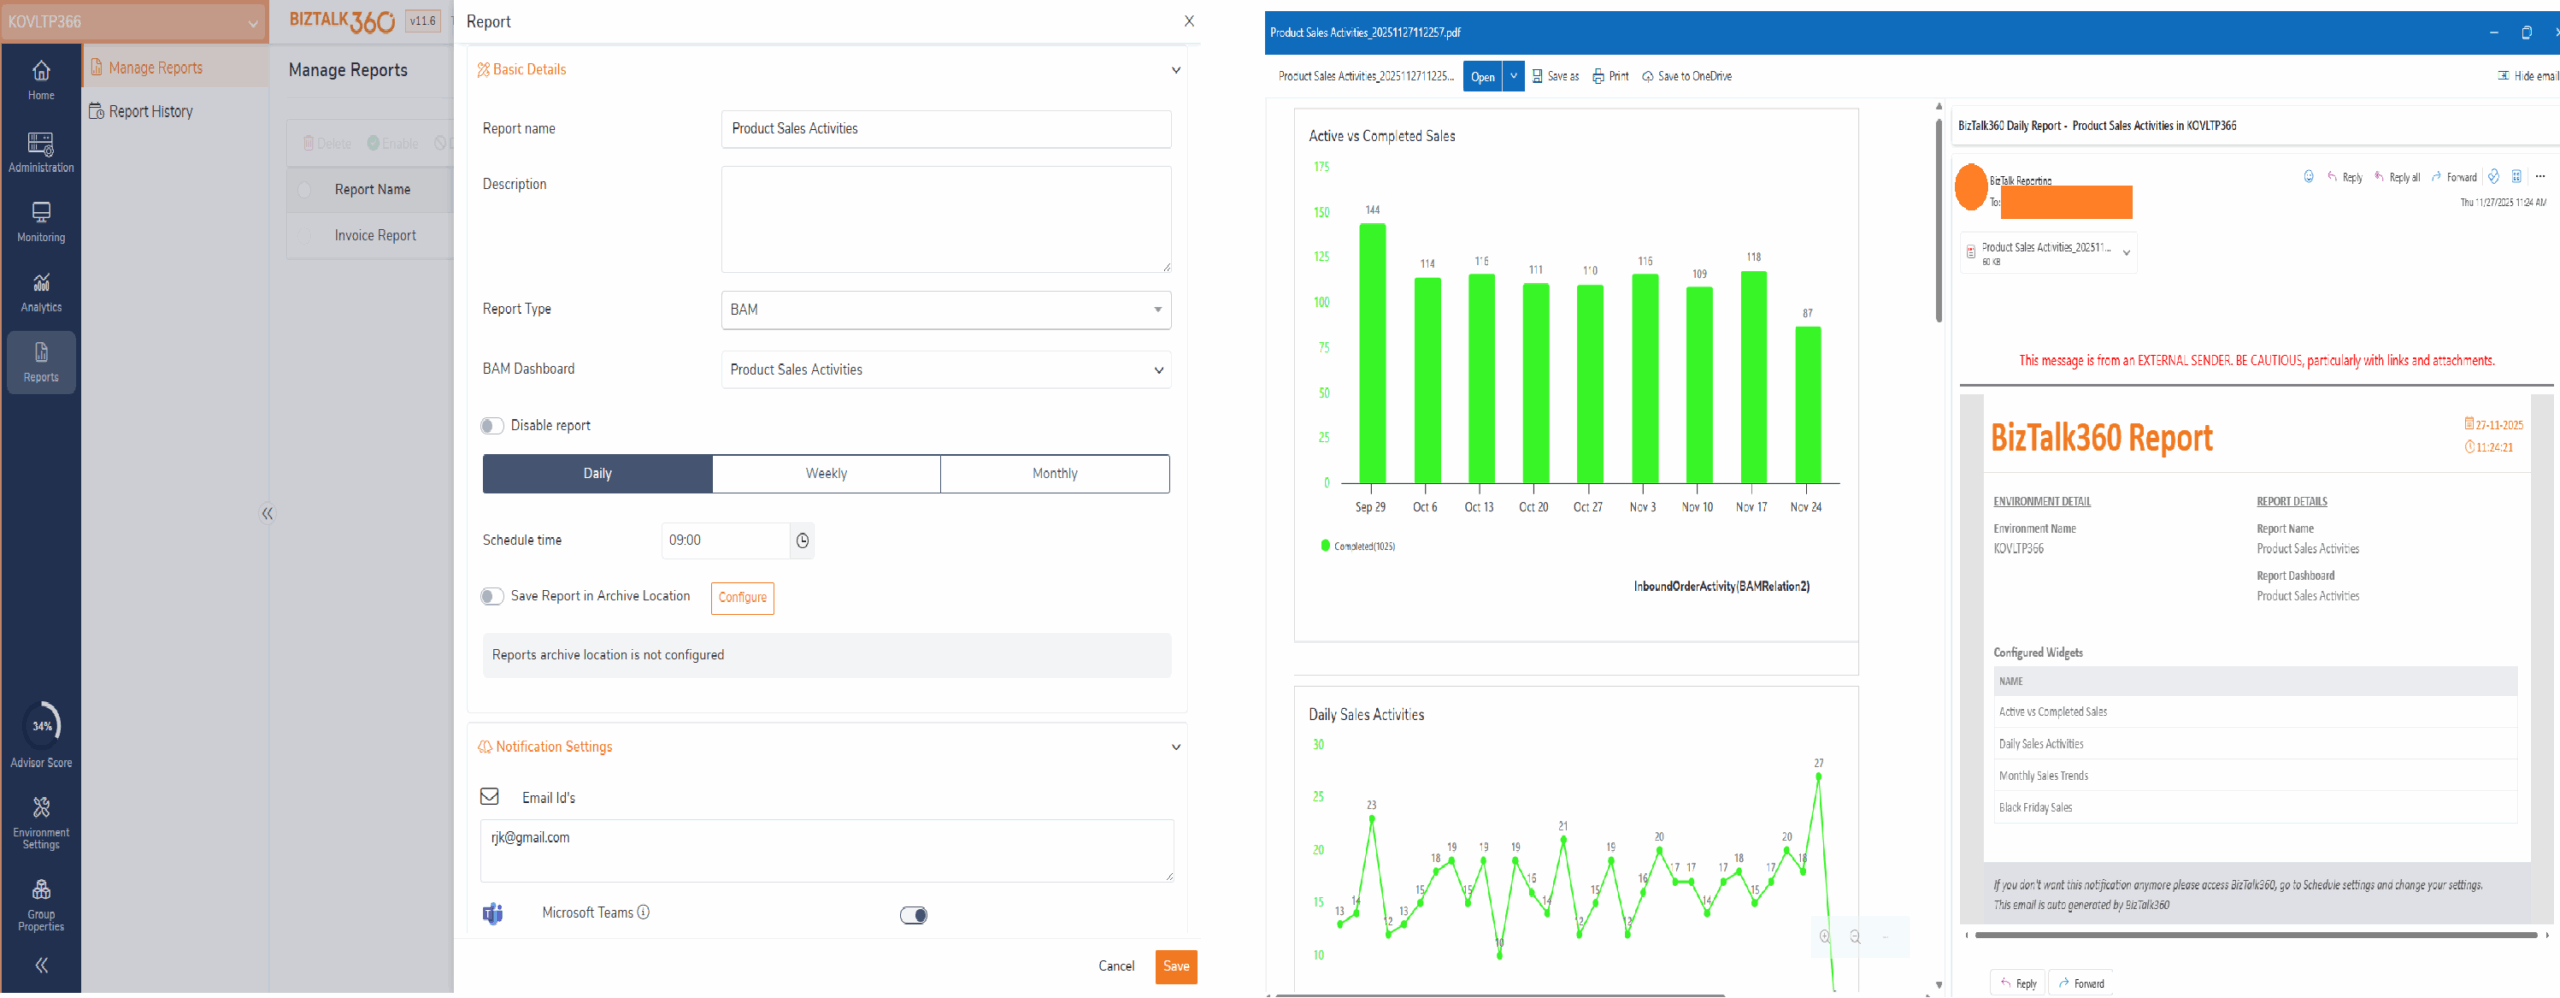Select the Weekly schedule tab
Viewport: 2560px width, 998px height.
826,474
